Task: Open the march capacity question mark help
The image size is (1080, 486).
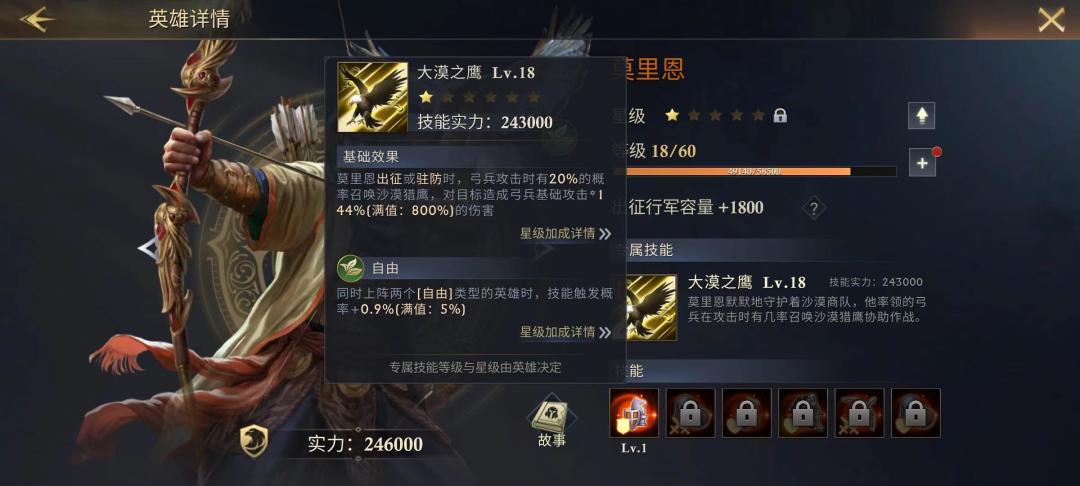Action: point(813,208)
